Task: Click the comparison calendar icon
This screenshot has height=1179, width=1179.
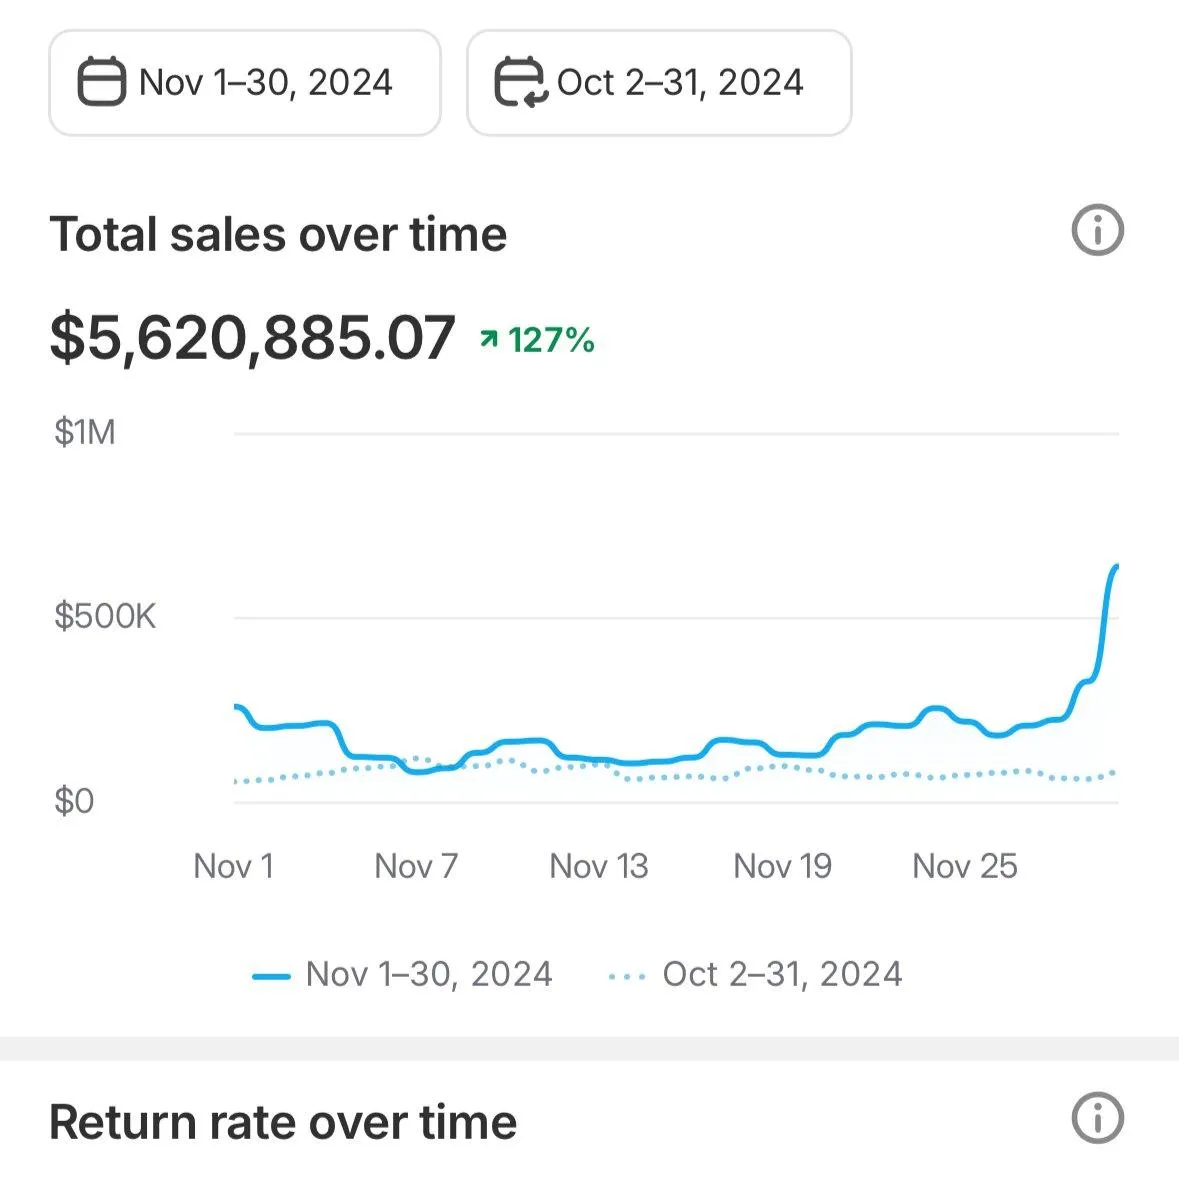Action: [519, 82]
